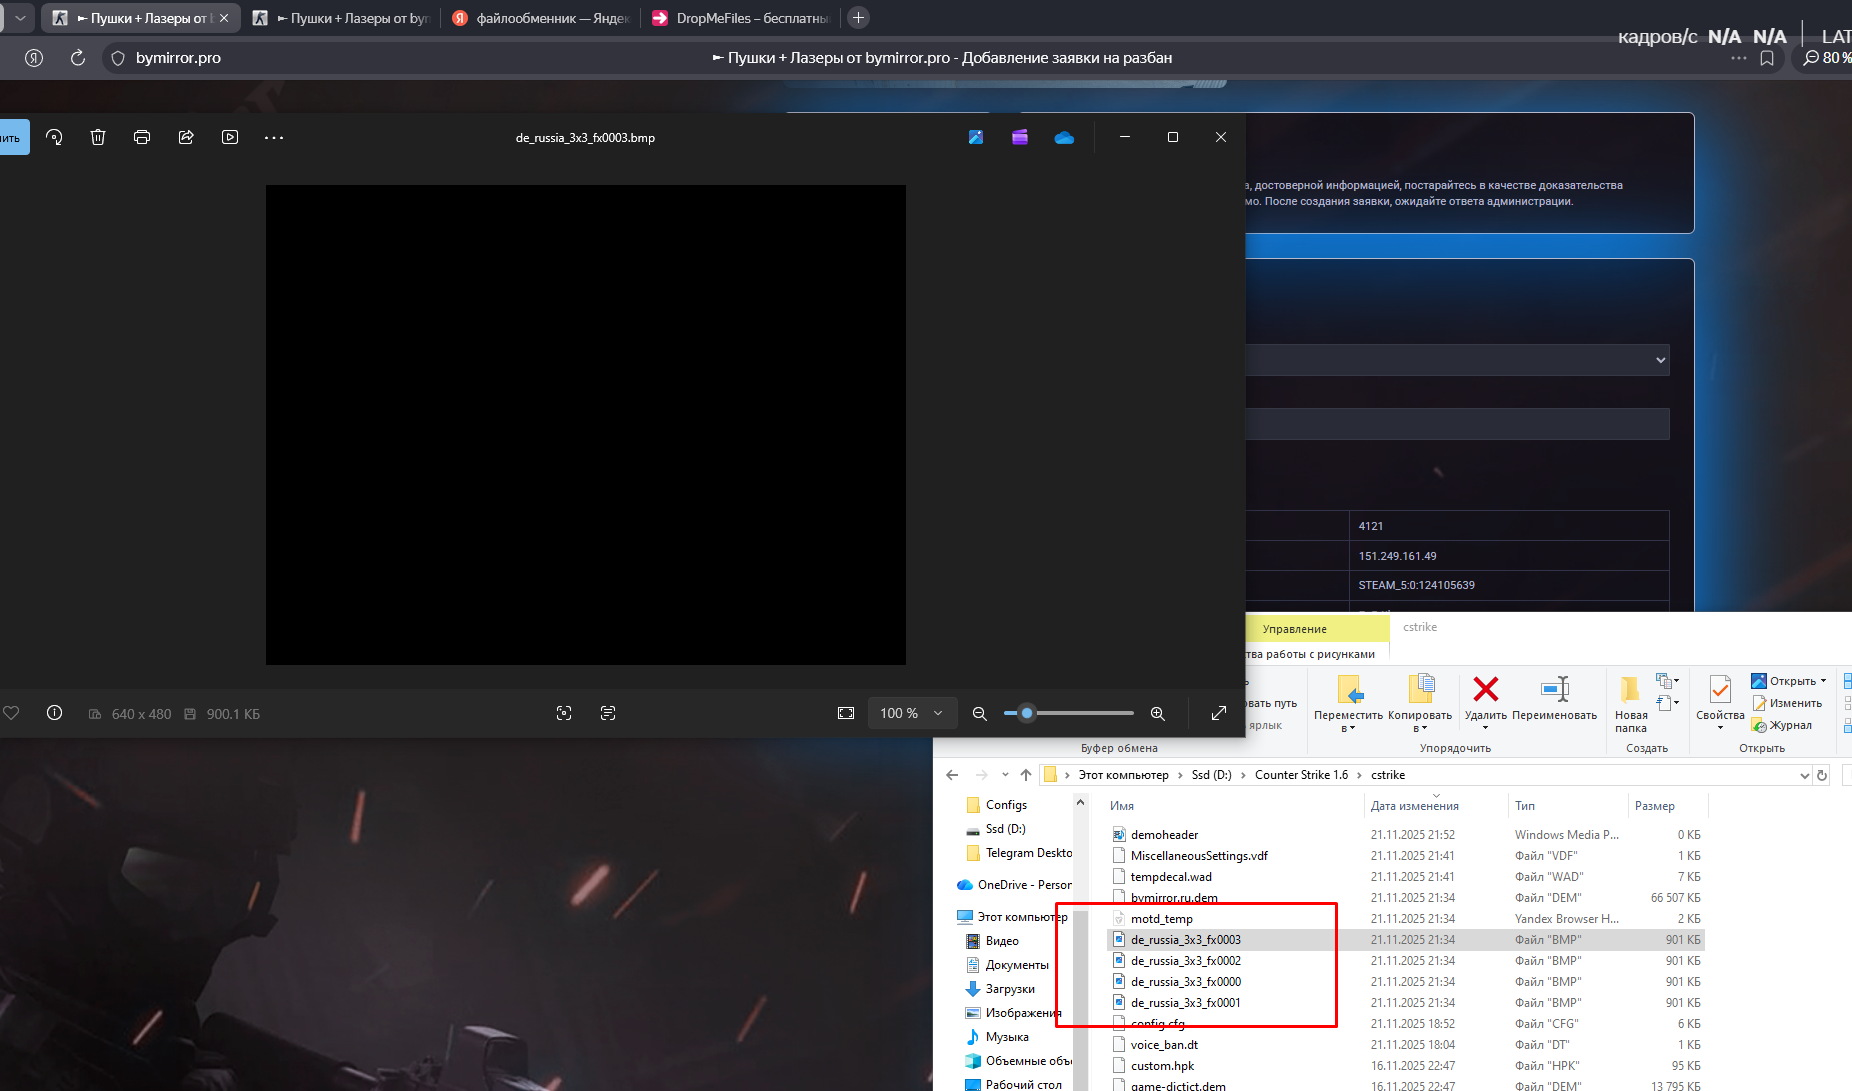
Task: Toggle favorite heart for this image
Action: (11, 713)
